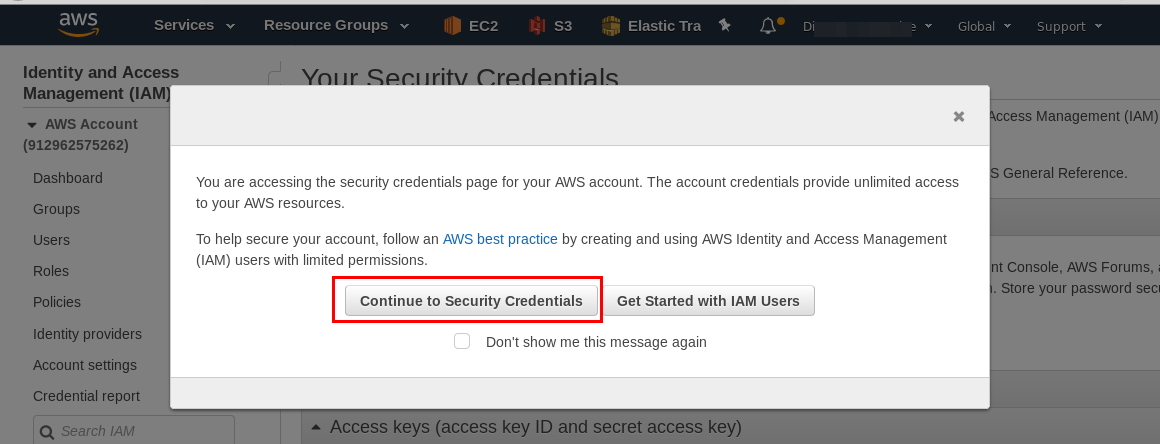Open the Global region dropdown
1160x444 pixels.
(x=984, y=27)
